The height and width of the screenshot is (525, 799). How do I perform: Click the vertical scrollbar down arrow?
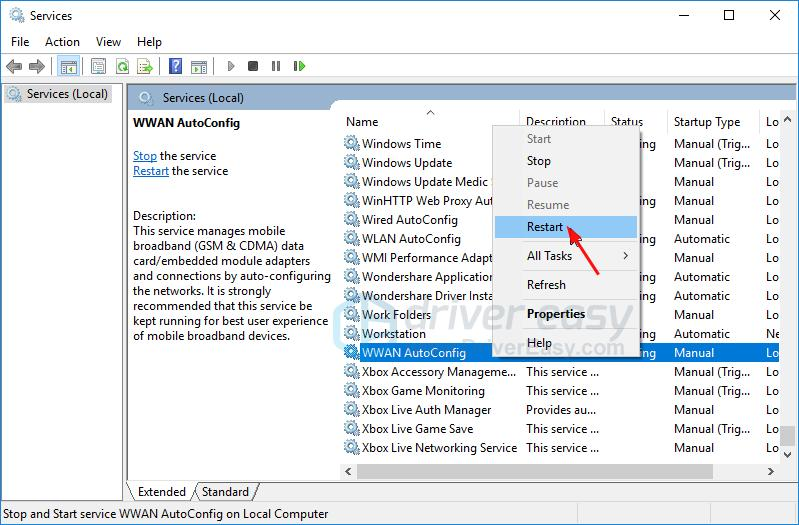click(788, 454)
